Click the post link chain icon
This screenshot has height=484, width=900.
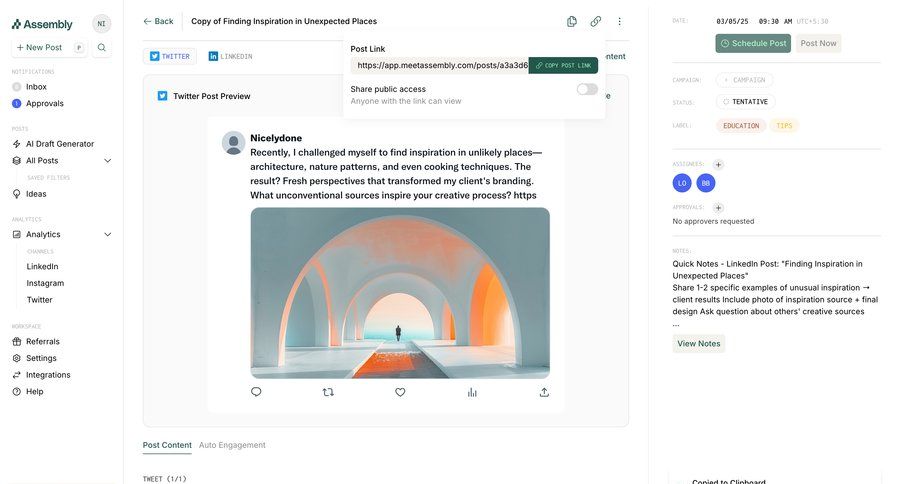(x=596, y=21)
